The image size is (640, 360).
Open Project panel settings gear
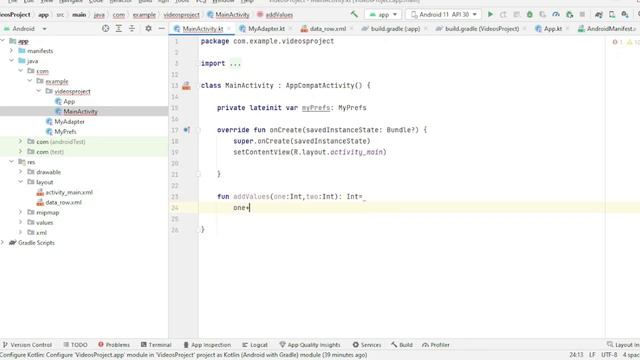148,29
